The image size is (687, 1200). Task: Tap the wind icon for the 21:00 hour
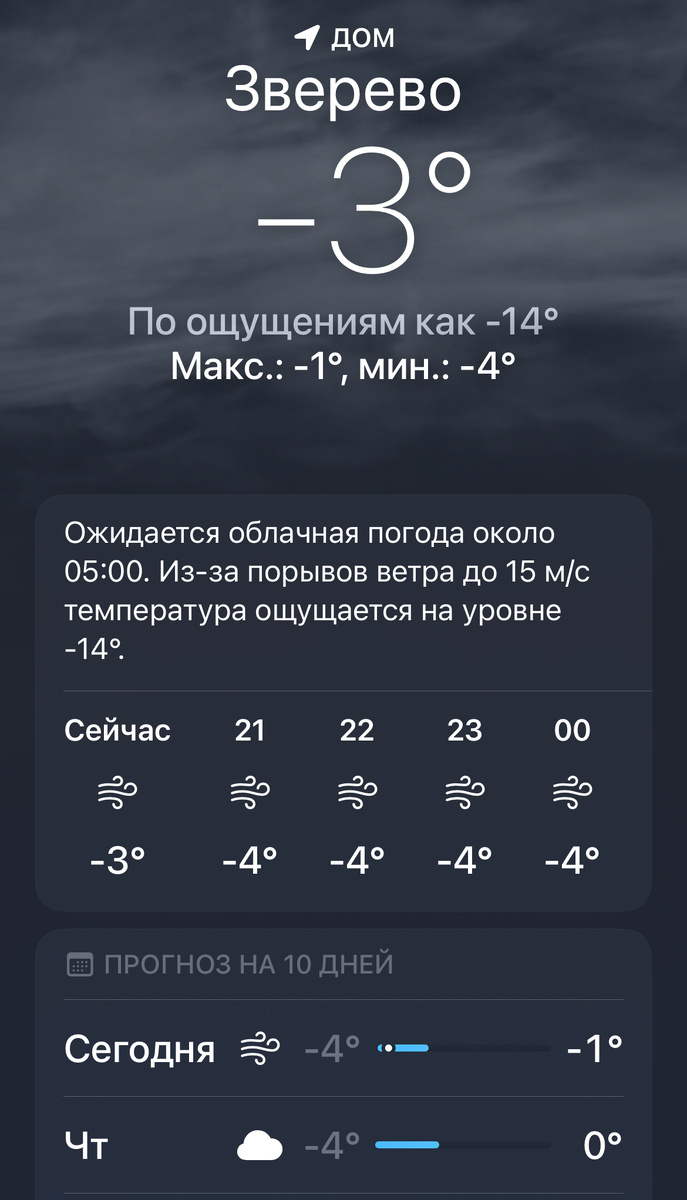[x=250, y=791]
